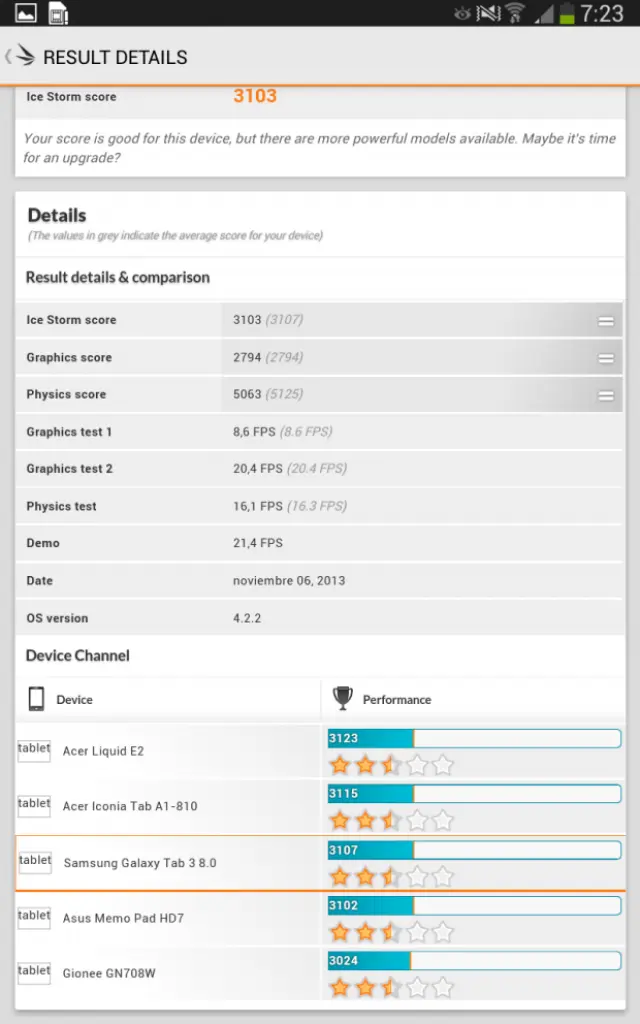Tap the gallery picture icon in status bar

click(26, 13)
